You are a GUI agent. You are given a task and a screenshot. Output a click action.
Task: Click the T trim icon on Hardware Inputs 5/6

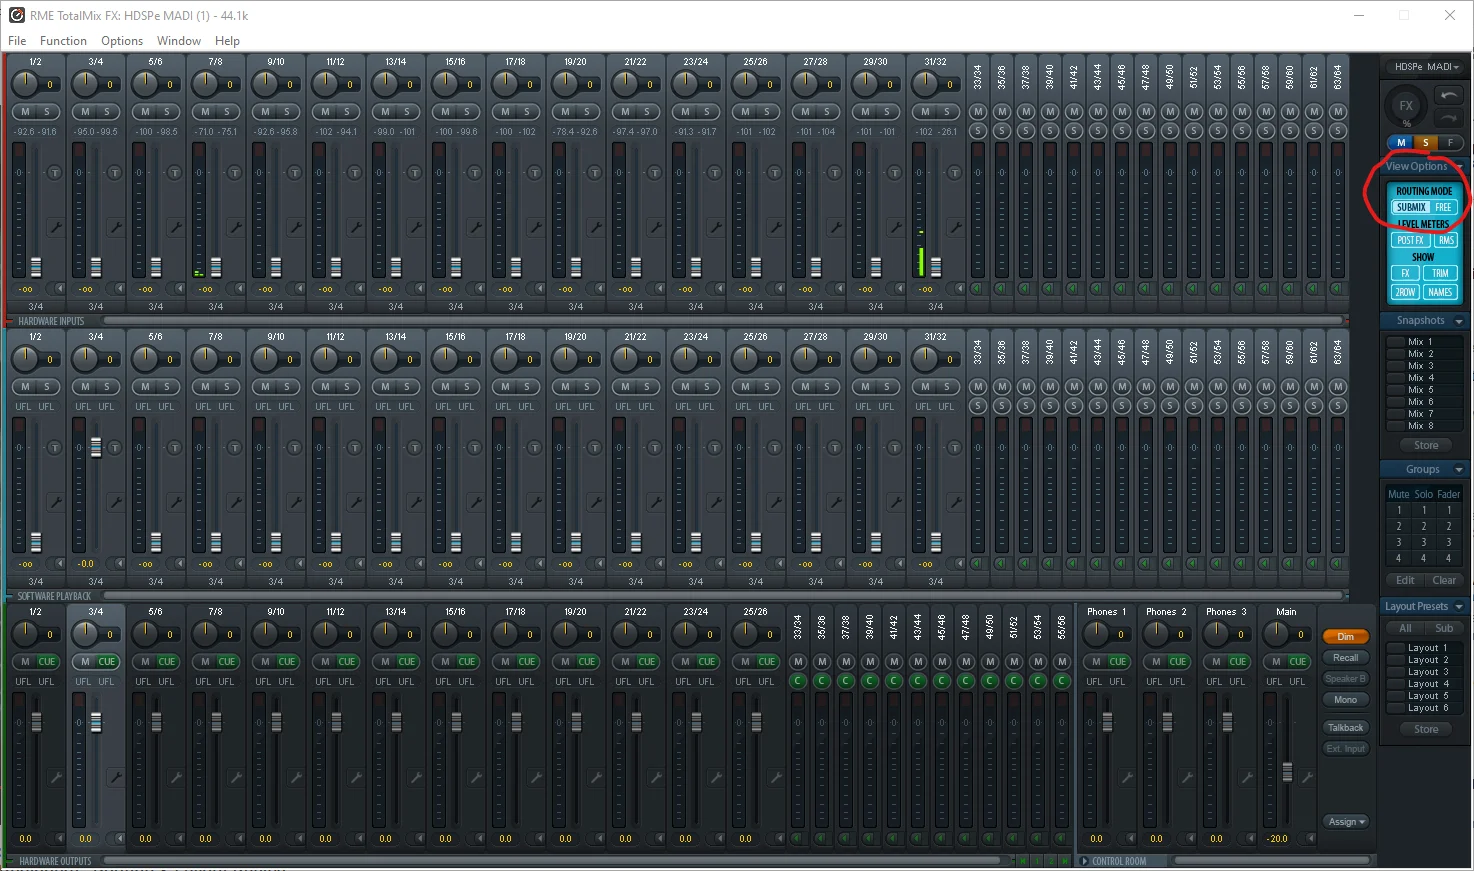coord(174,173)
